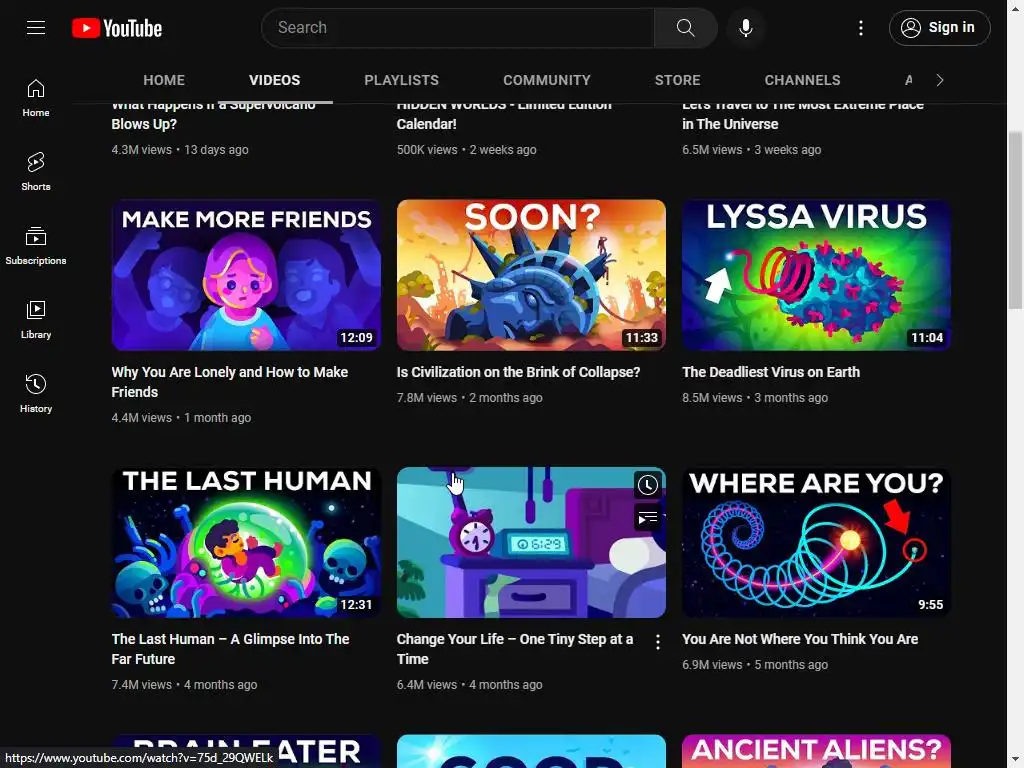Click '4.4M views • 1 month ago' text
This screenshot has width=1024, height=768.
coord(181,418)
